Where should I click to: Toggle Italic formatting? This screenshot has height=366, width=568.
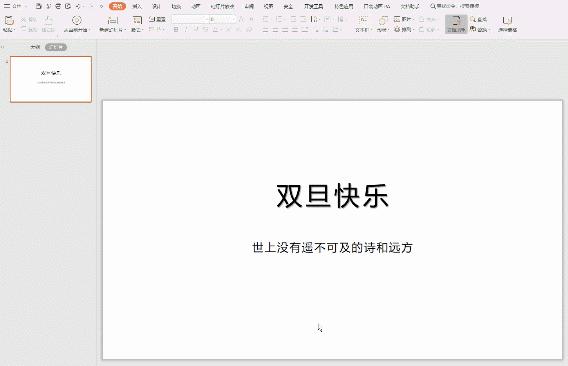coord(186,29)
